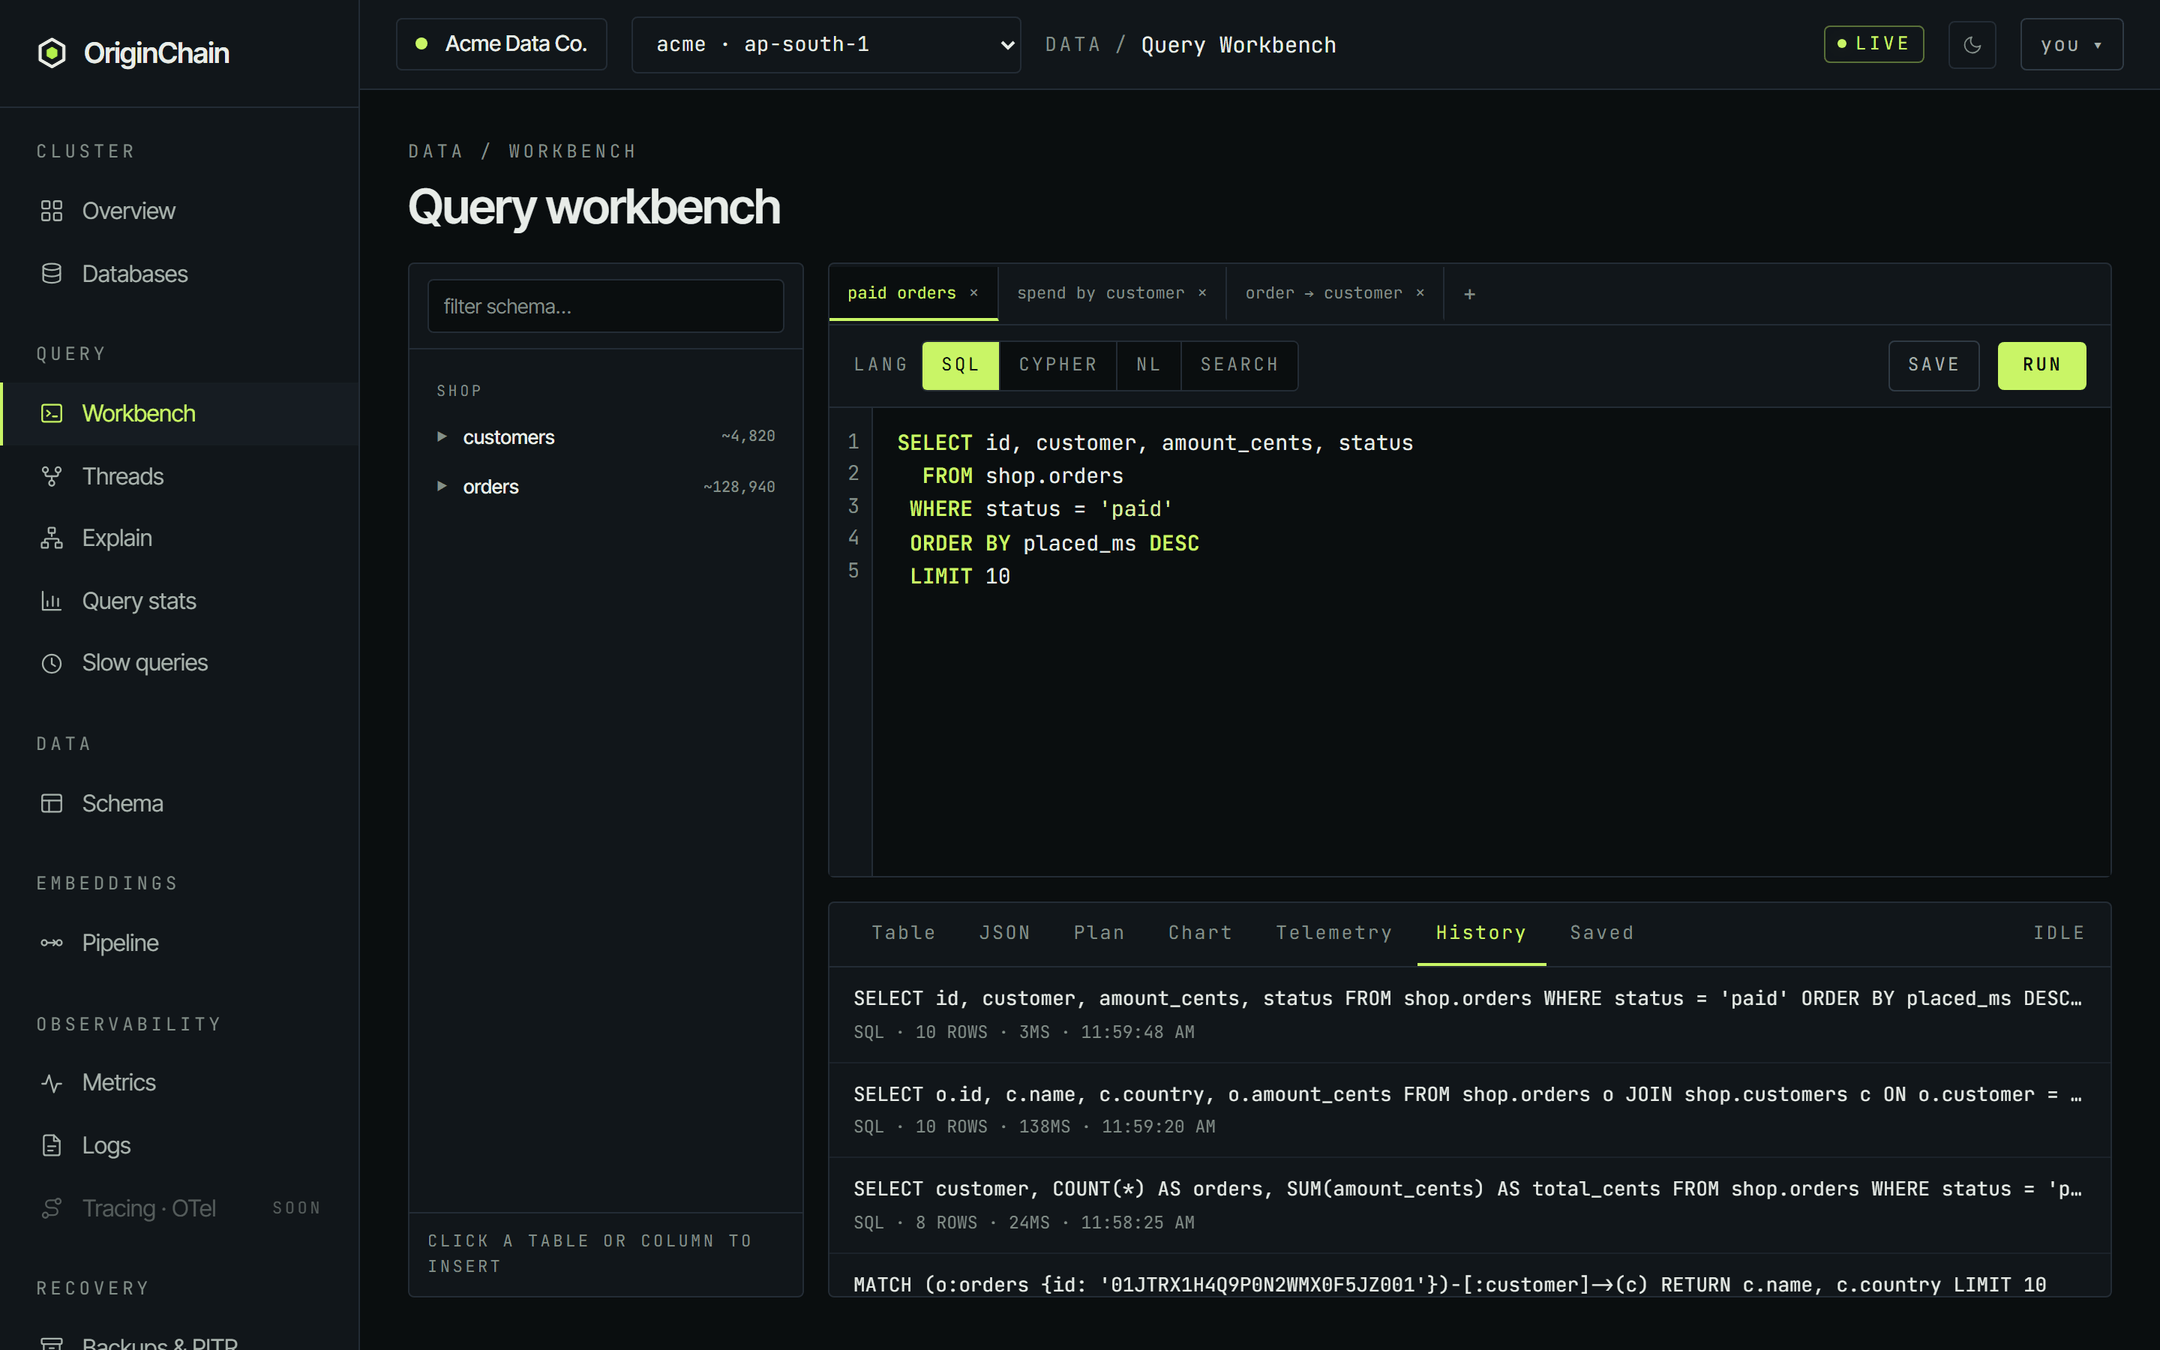Open the Acme Data Co. organization selector
Screen dimensions: 2160x1350
501,44
